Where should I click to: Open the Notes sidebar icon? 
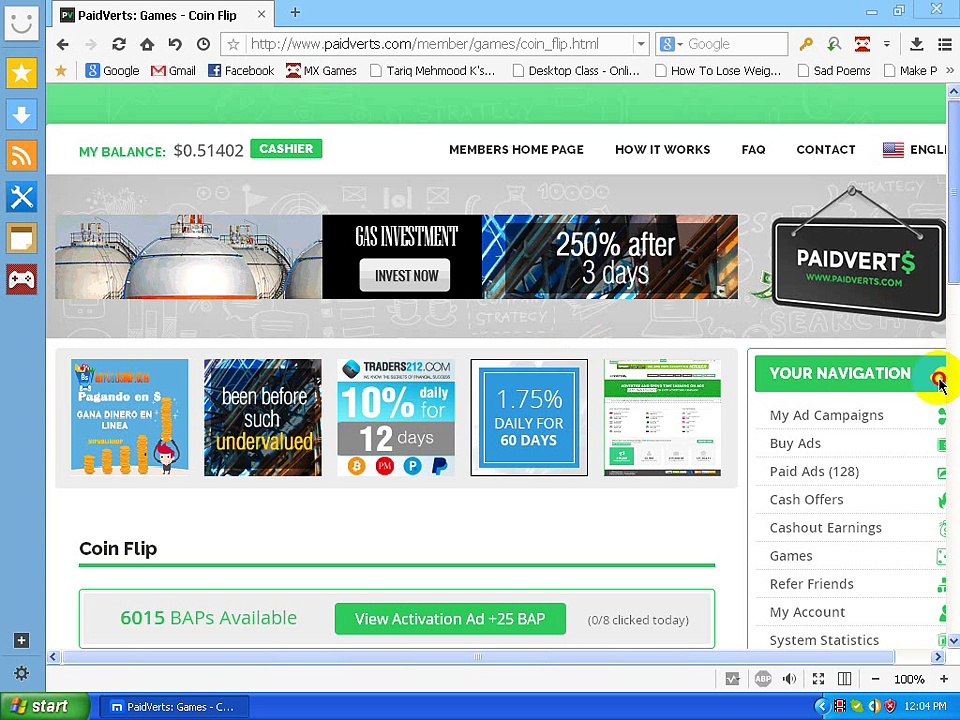(21, 238)
